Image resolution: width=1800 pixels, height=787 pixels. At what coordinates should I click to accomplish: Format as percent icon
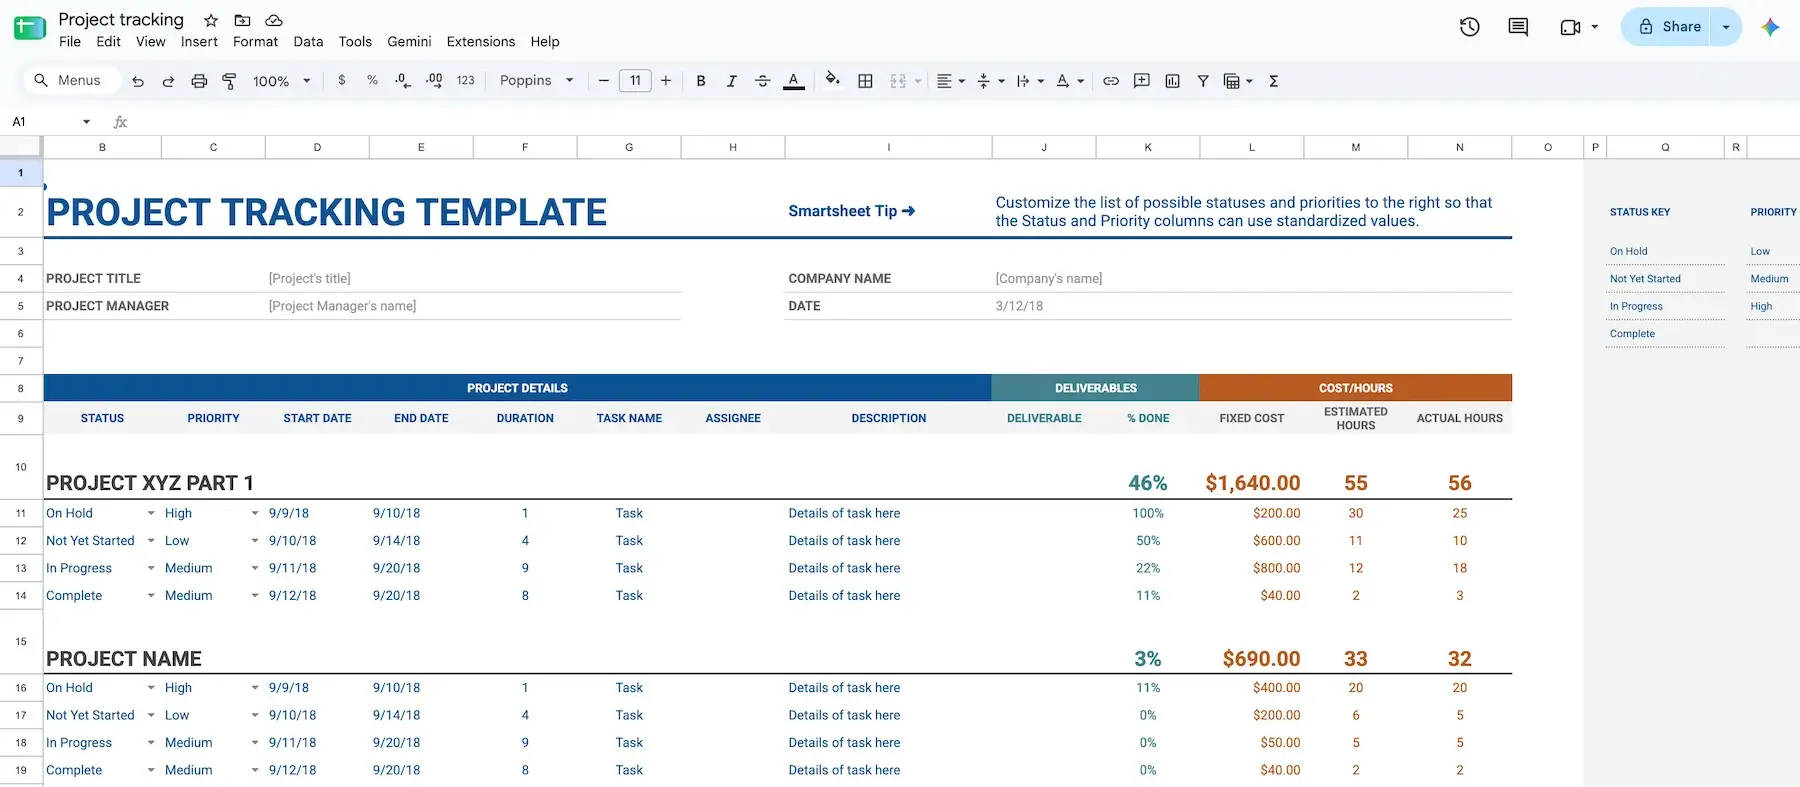[x=372, y=80]
